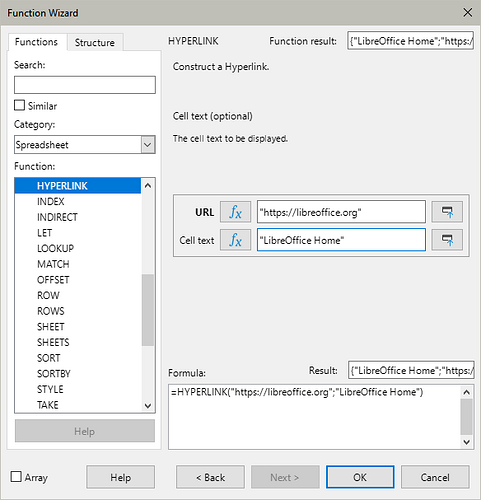This screenshot has width=481, height=500.
Task: Shrink dialog to select Cell text range
Action: pos(447,240)
